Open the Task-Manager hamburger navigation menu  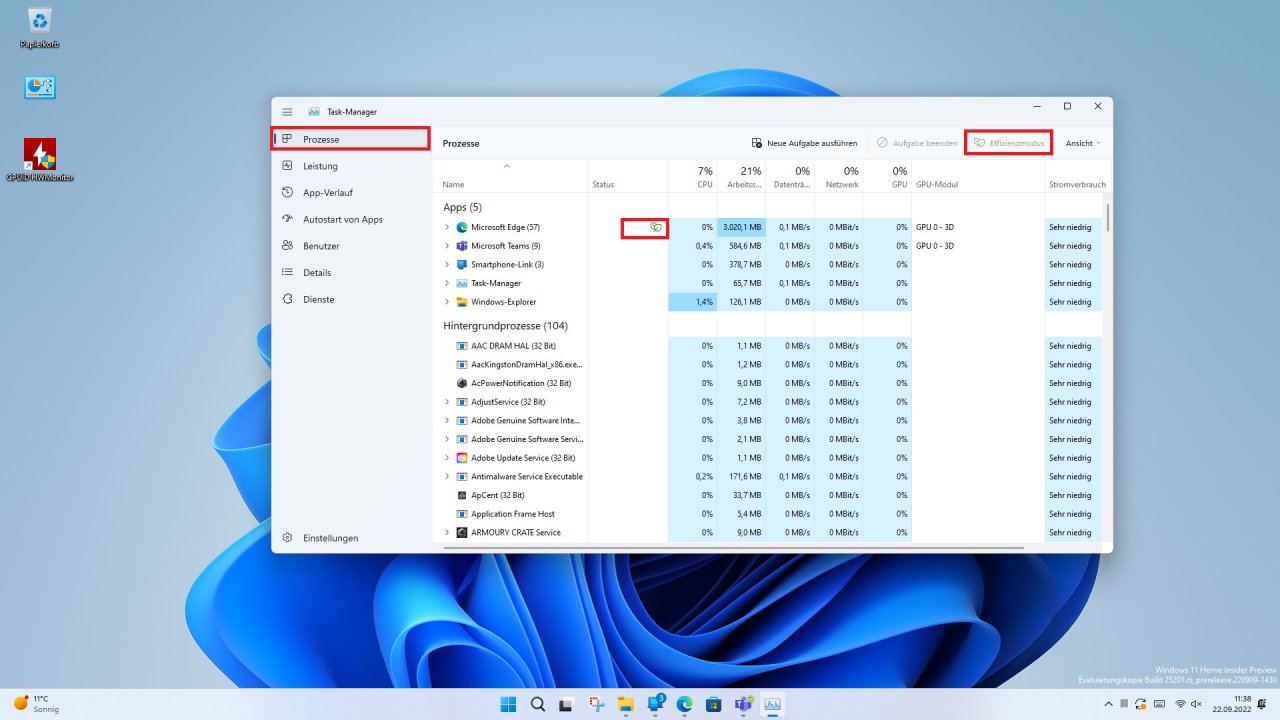pyautogui.click(x=287, y=112)
